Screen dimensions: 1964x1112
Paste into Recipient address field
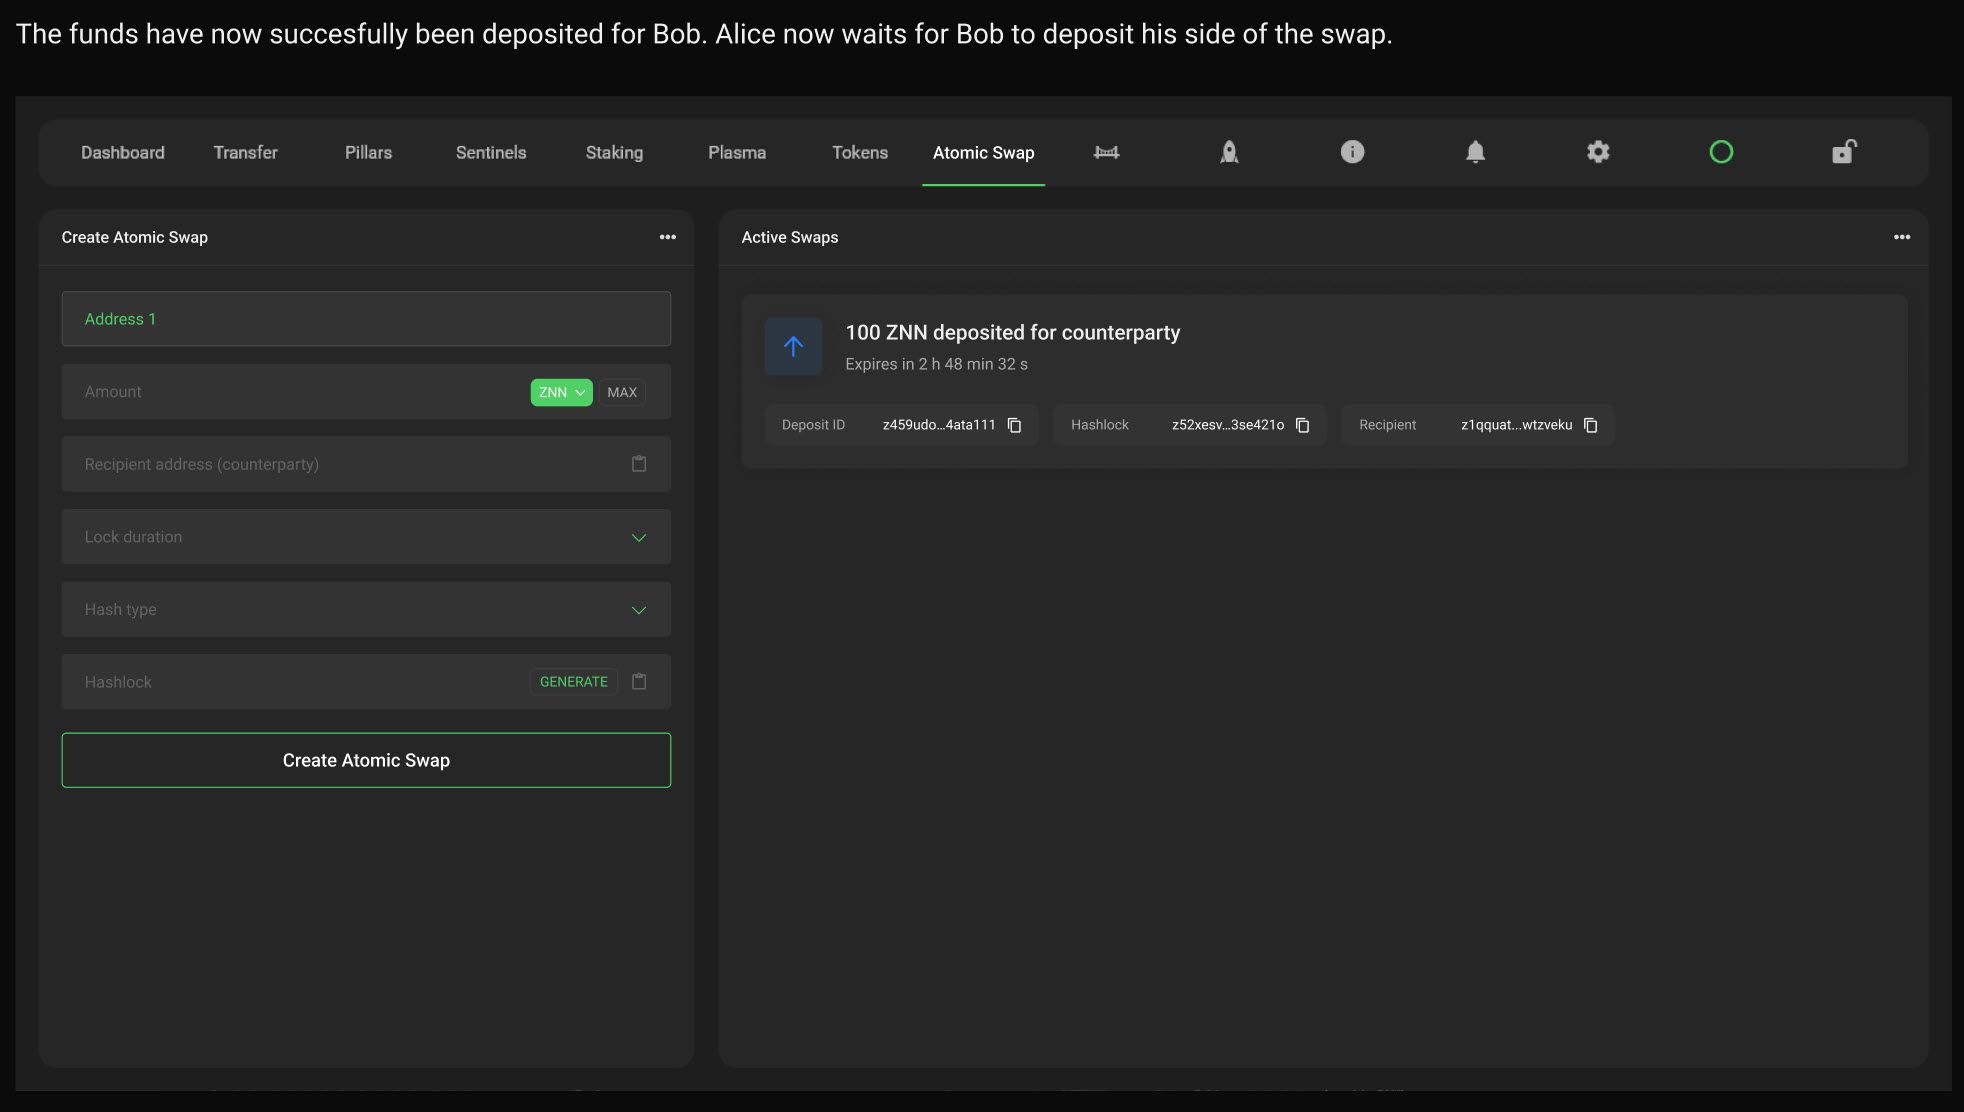[x=639, y=464]
